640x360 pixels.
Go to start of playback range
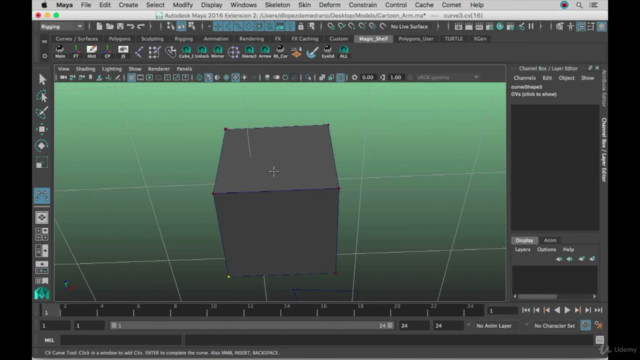[526, 310]
